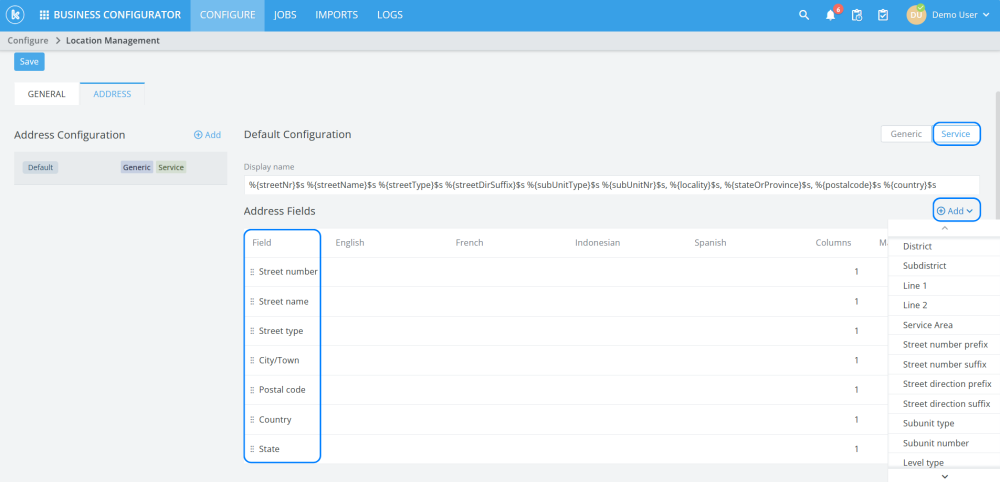Click the clipboard with clock icon
This screenshot has width=1000, height=482.
[x=857, y=15]
